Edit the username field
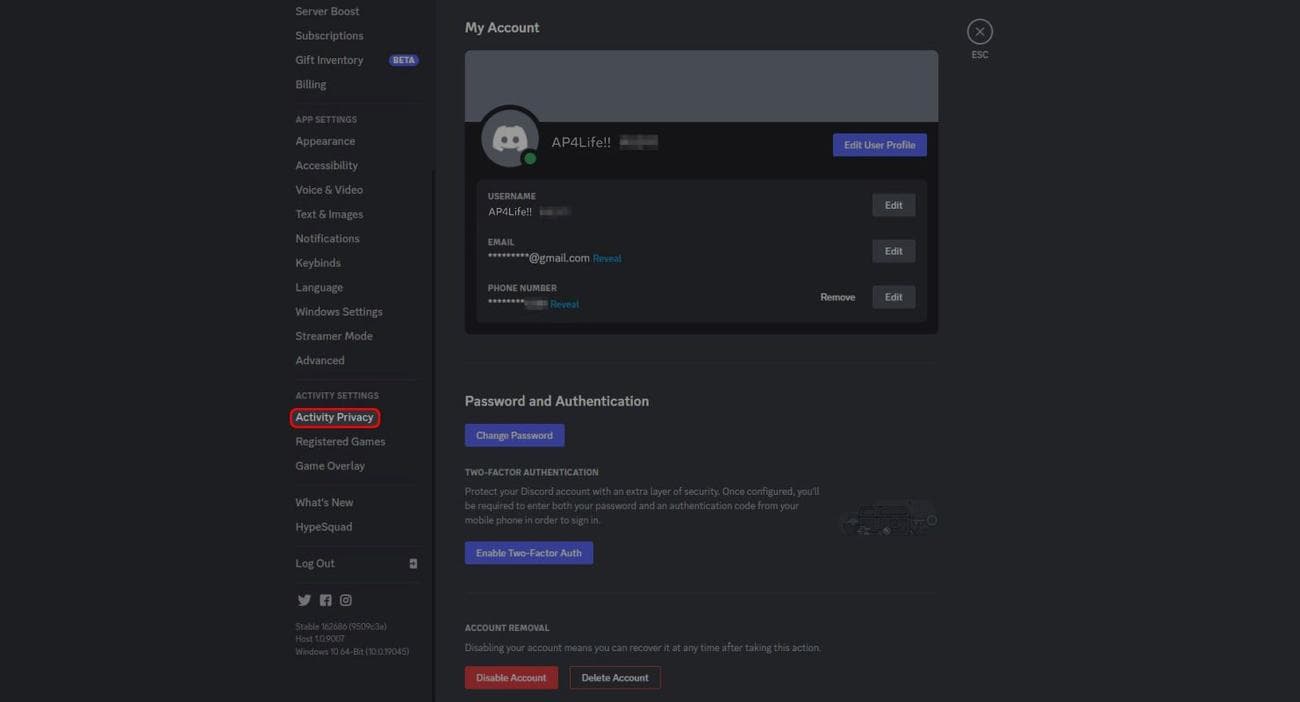The image size is (1300, 702). (893, 205)
